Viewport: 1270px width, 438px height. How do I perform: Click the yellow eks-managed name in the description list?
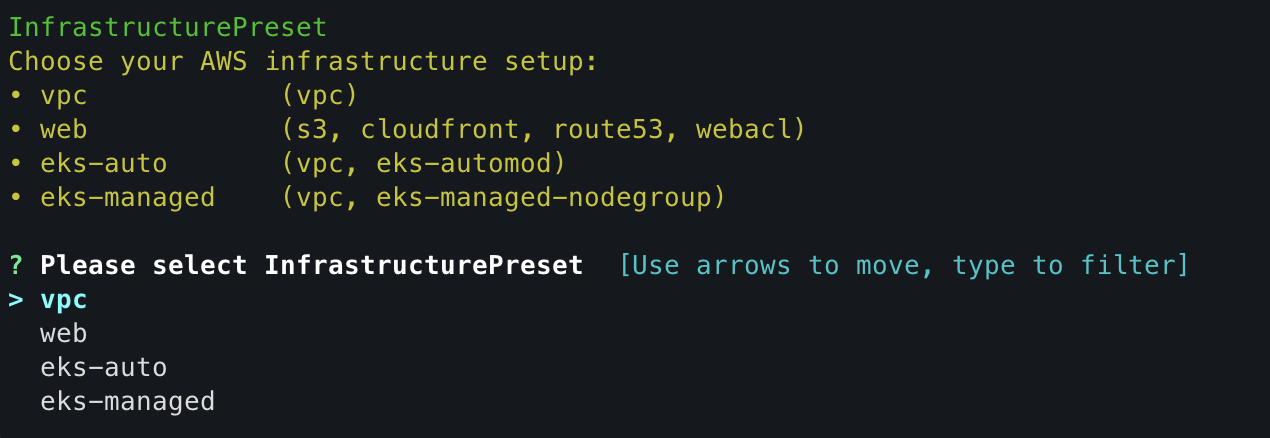coord(127,197)
